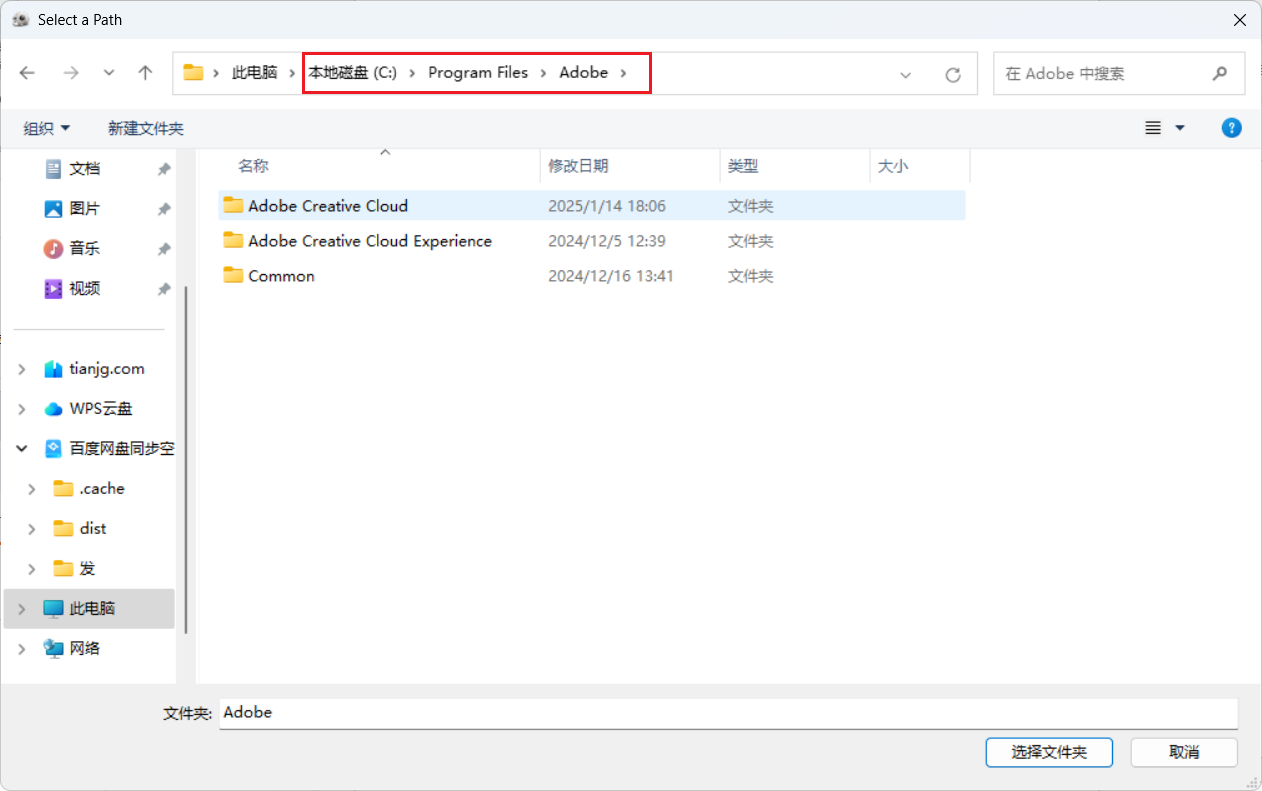Expand chevron between 此电脑 and 本地磁盘
1262x791 pixels.
293,73
